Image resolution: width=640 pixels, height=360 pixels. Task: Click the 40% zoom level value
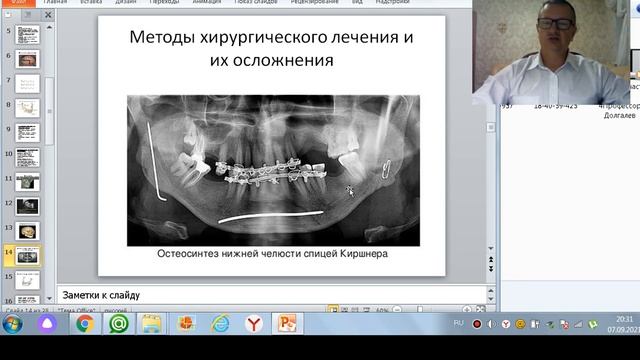[x=382, y=310]
